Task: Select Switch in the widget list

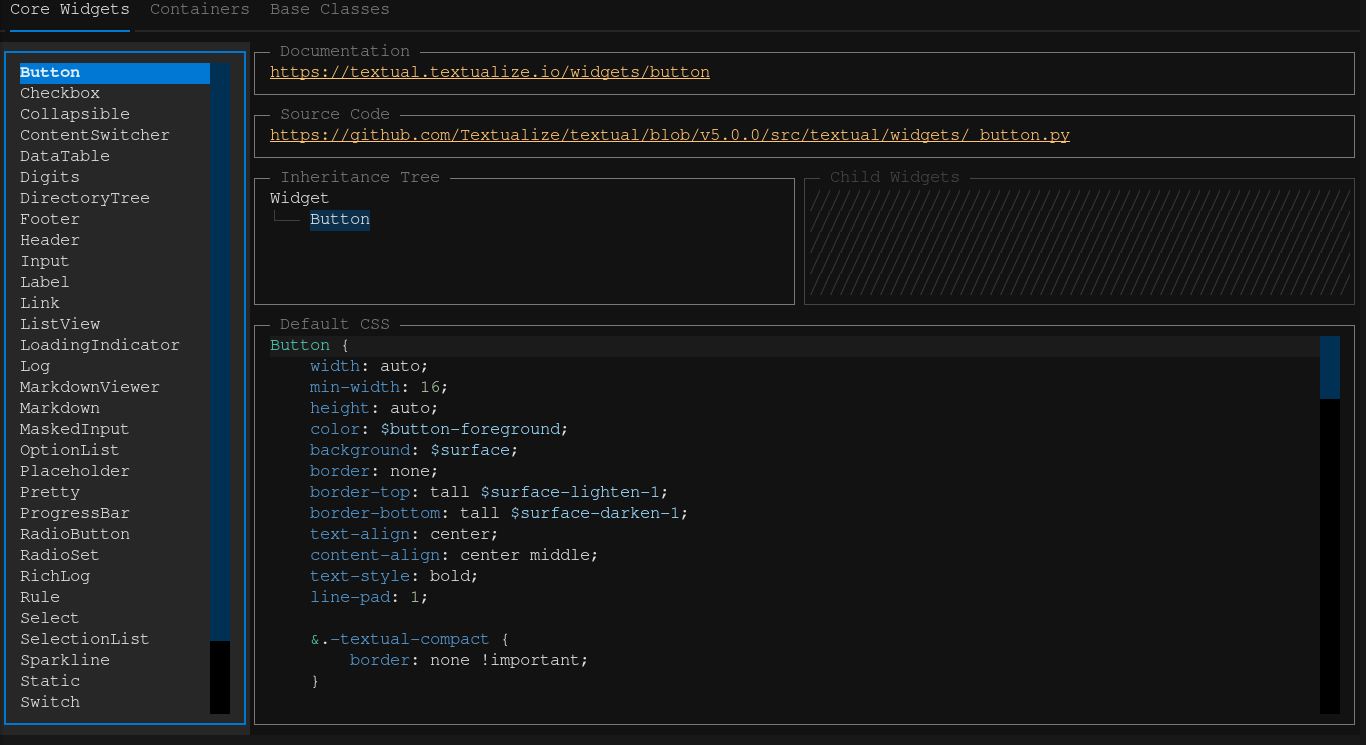Action: click(x=50, y=701)
